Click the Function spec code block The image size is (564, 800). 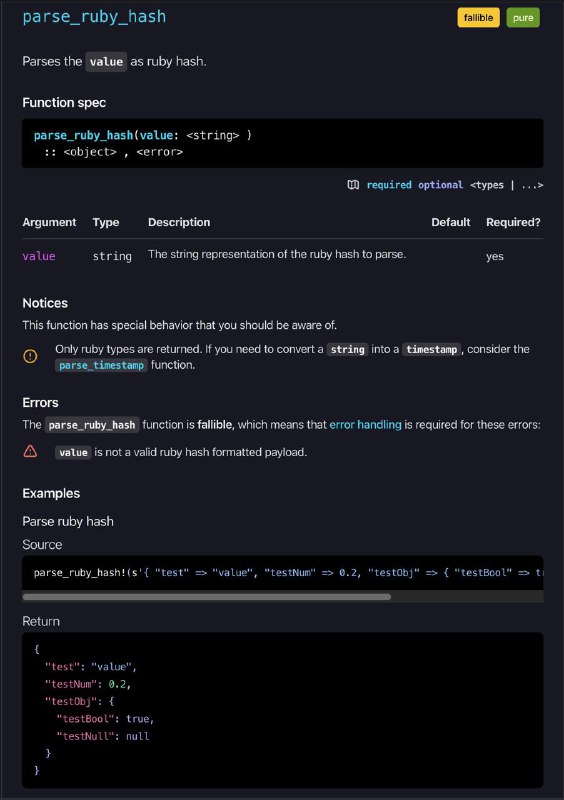pyautogui.click(x=283, y=143)
